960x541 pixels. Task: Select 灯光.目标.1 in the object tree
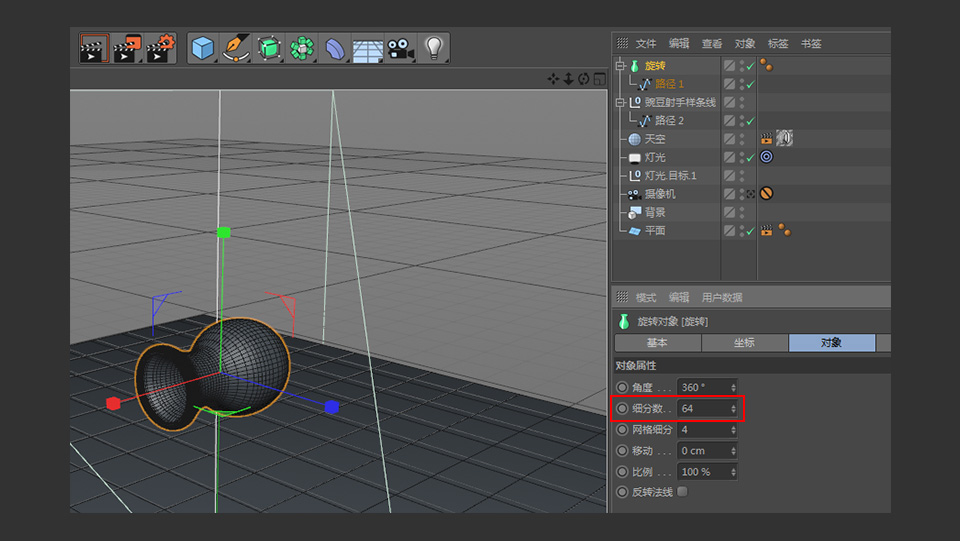click(670, 176)
